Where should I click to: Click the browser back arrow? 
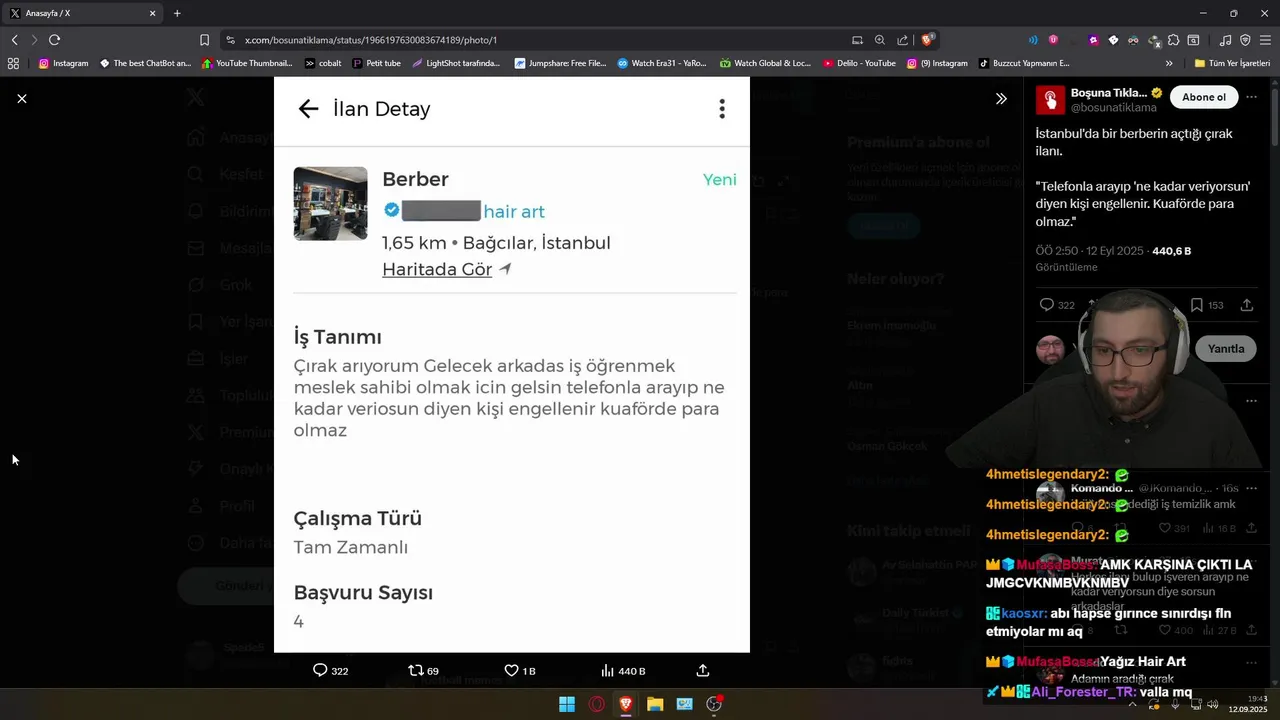(x=14, y=40)
